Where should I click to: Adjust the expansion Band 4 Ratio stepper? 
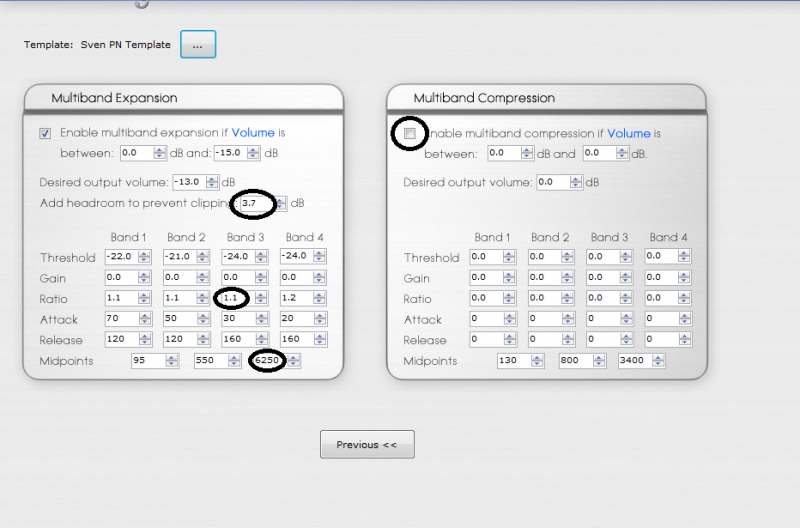tap(321, 298)
